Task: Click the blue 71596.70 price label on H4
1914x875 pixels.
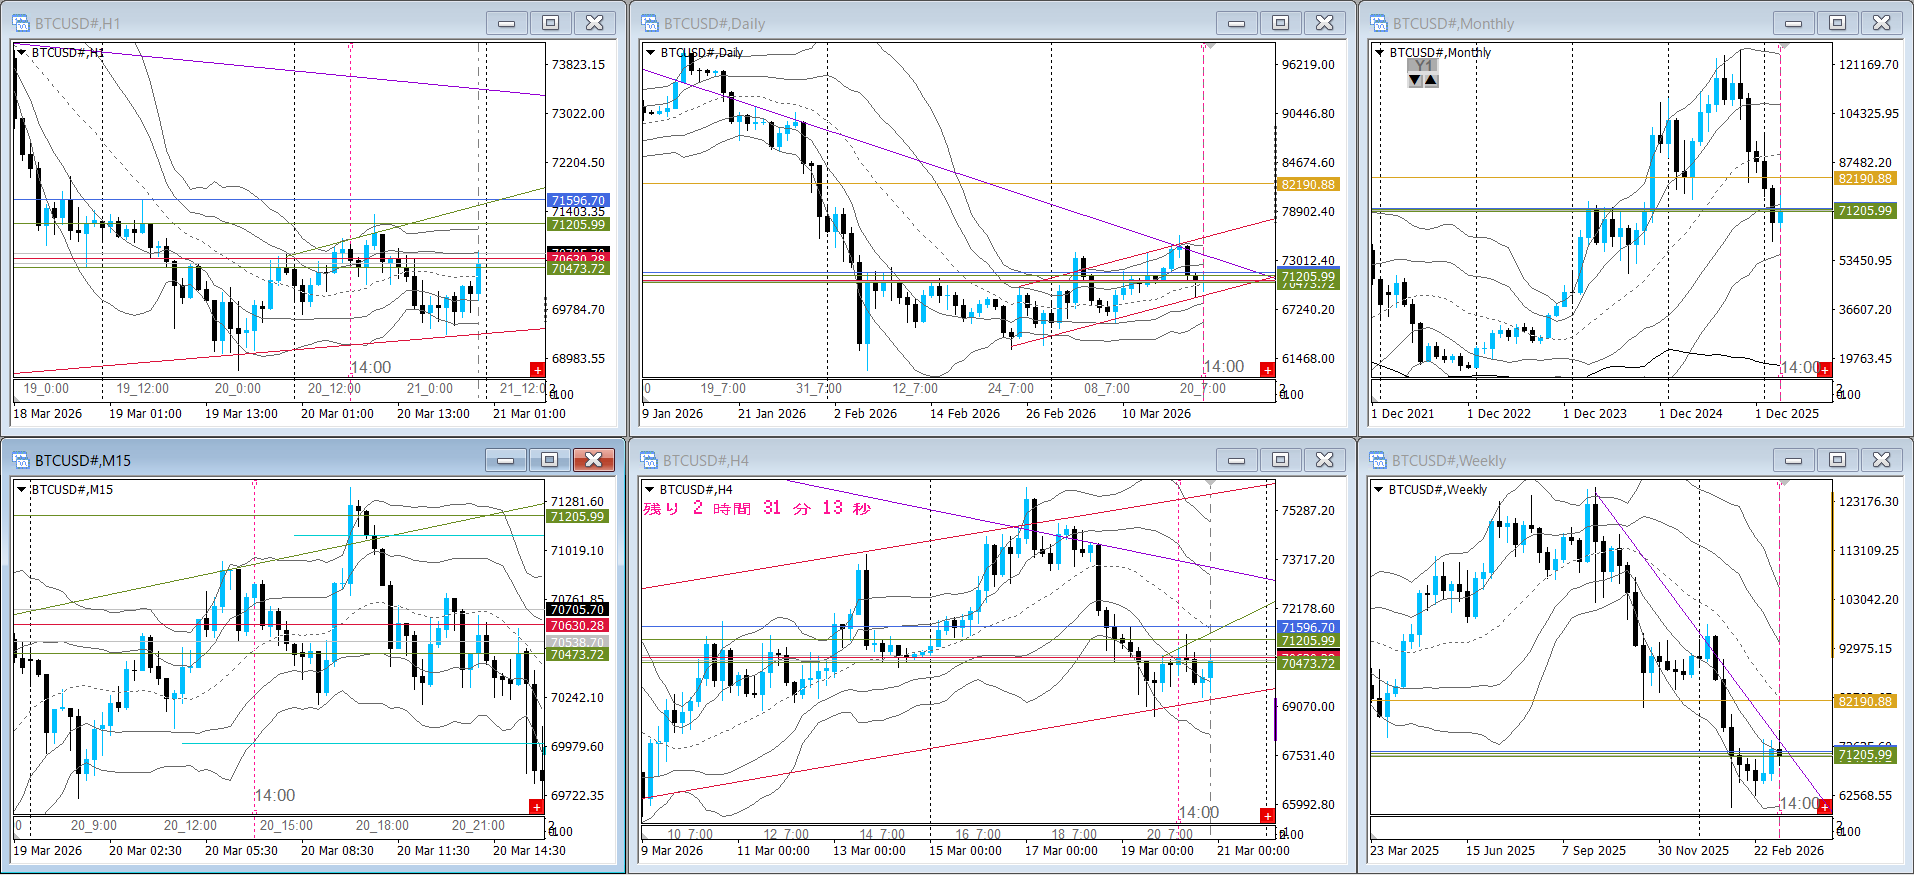Action: point(1307,628)
